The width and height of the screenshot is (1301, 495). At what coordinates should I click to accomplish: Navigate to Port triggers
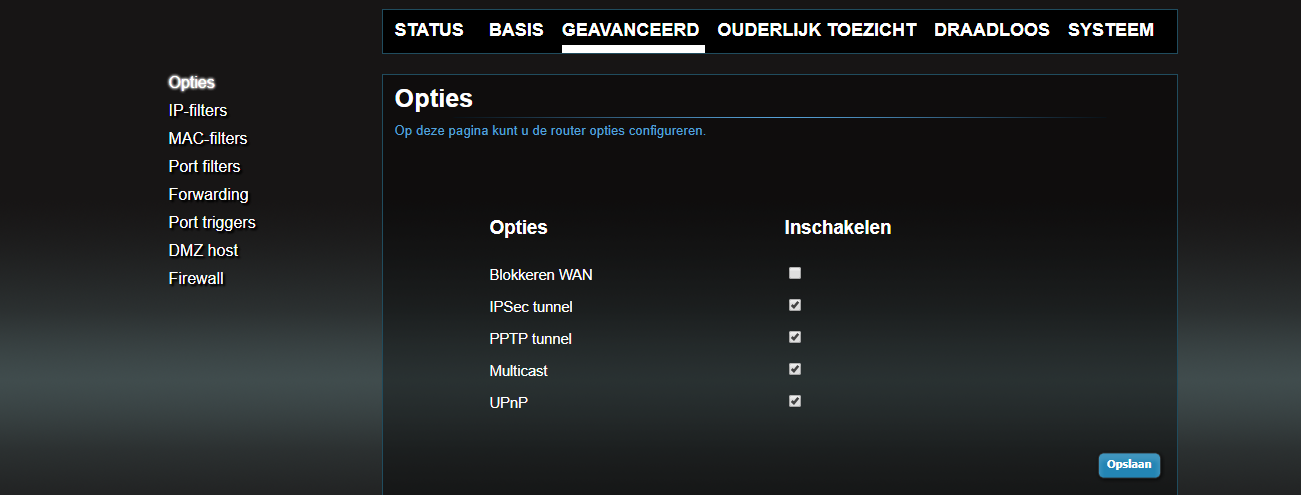(212, 222)
